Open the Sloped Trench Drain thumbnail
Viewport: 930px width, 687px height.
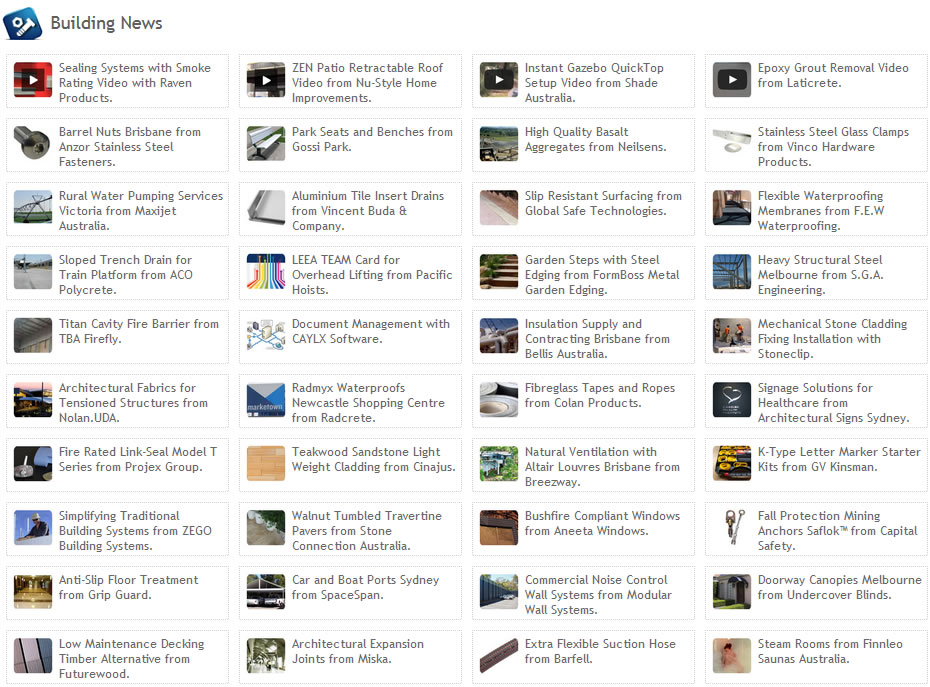click(x=33, y=272)
